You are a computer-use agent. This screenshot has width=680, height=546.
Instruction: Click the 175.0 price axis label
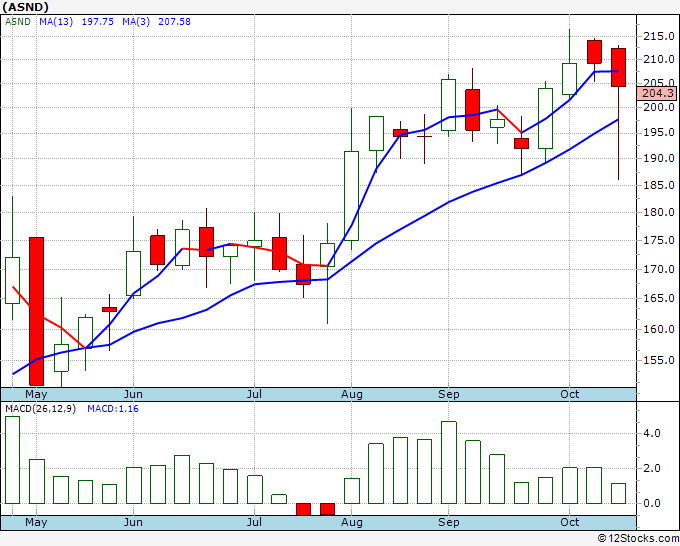click(x=658, y=241)
